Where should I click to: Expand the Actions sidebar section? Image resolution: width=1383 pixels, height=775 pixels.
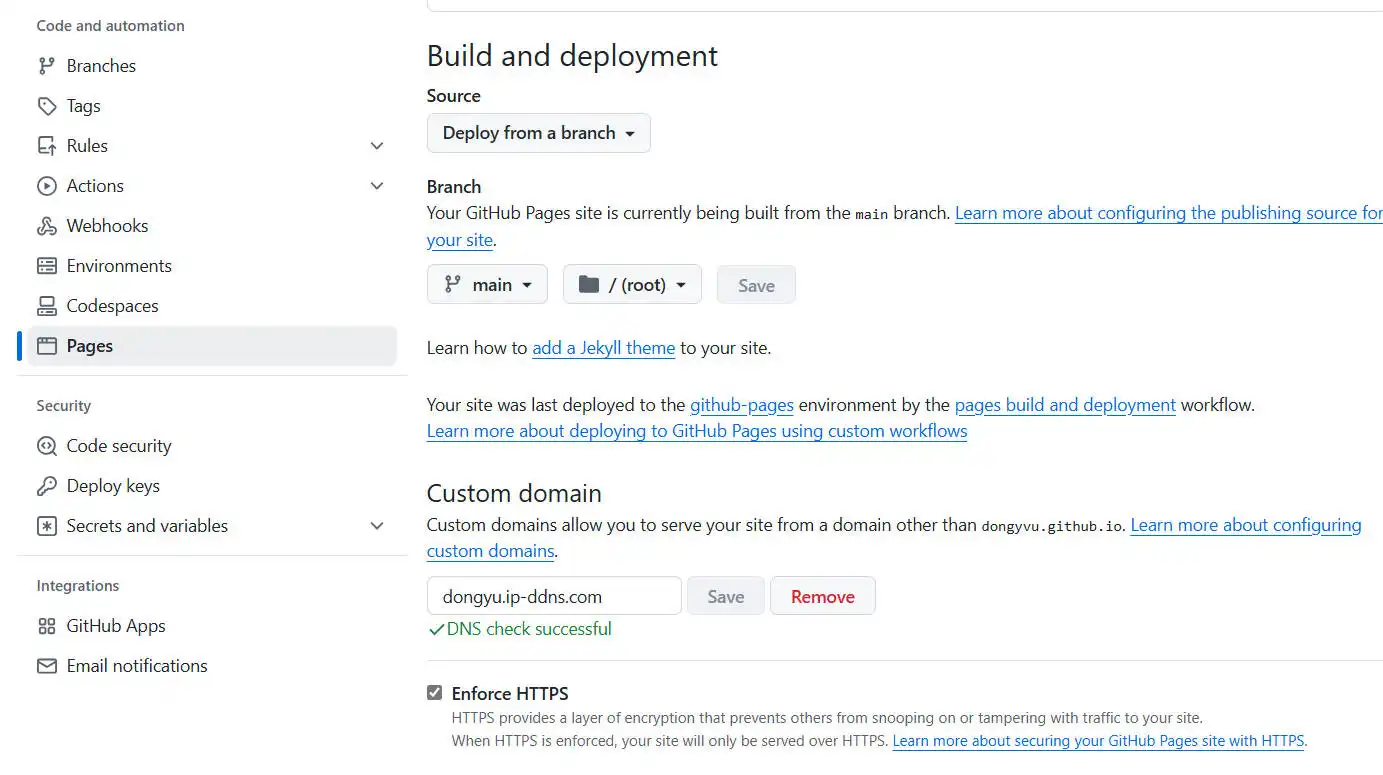pyautogui.click(x=377, y=186)
